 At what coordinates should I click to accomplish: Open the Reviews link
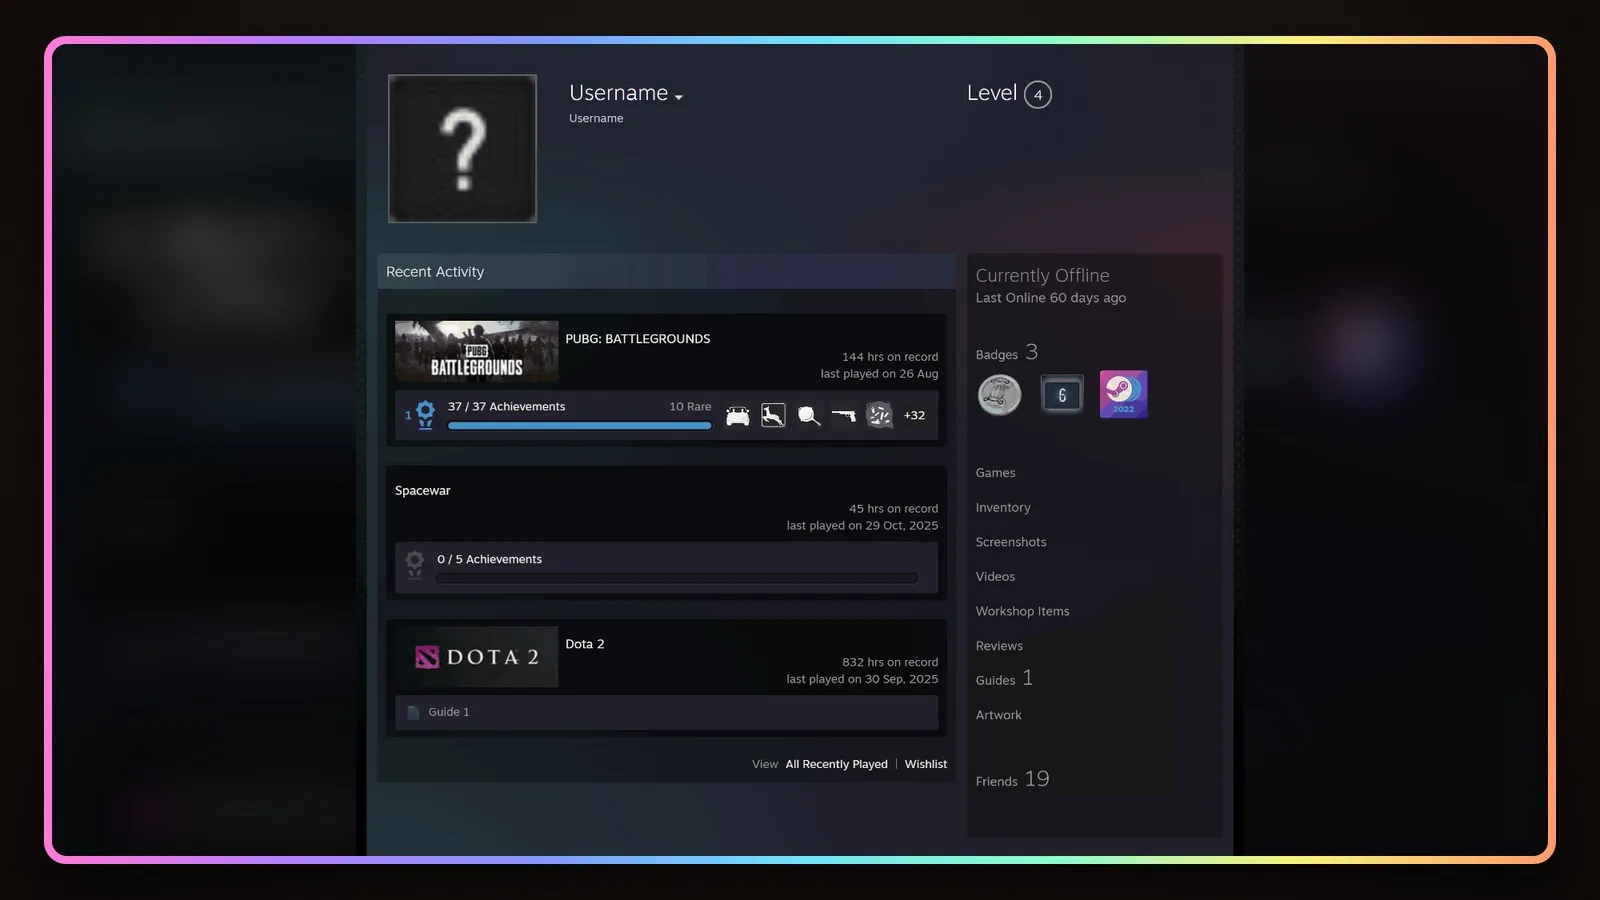tap(999, 646)
